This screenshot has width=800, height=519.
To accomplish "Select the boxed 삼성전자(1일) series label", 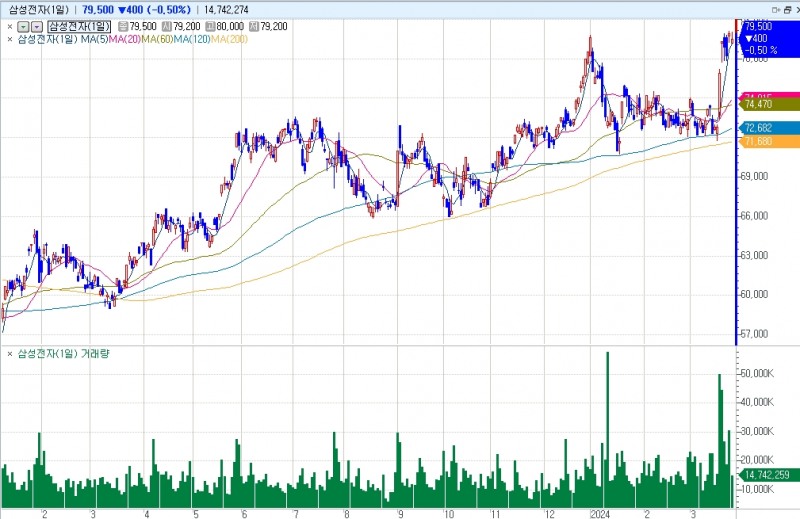I will click(79, 27).
